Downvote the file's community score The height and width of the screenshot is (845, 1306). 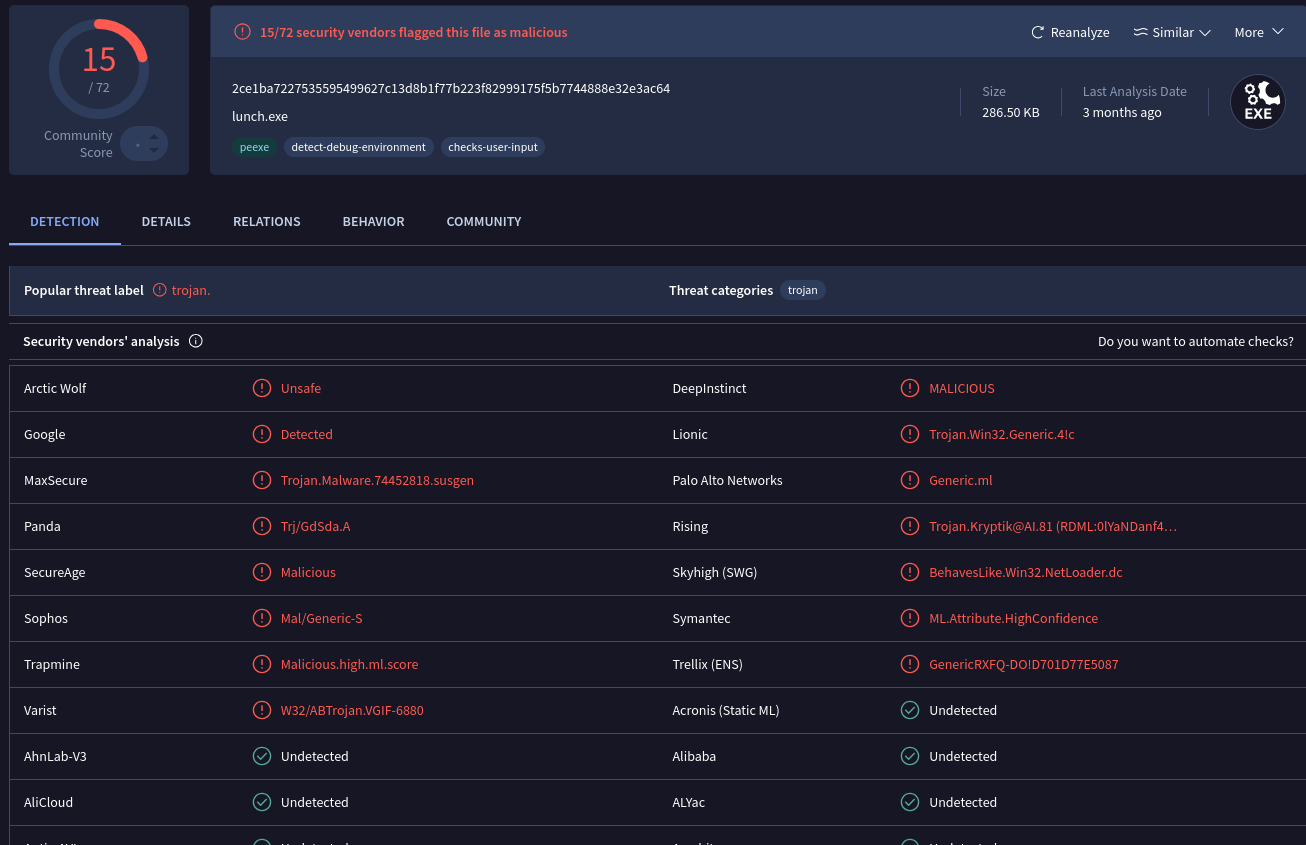[x=154, y=151]
